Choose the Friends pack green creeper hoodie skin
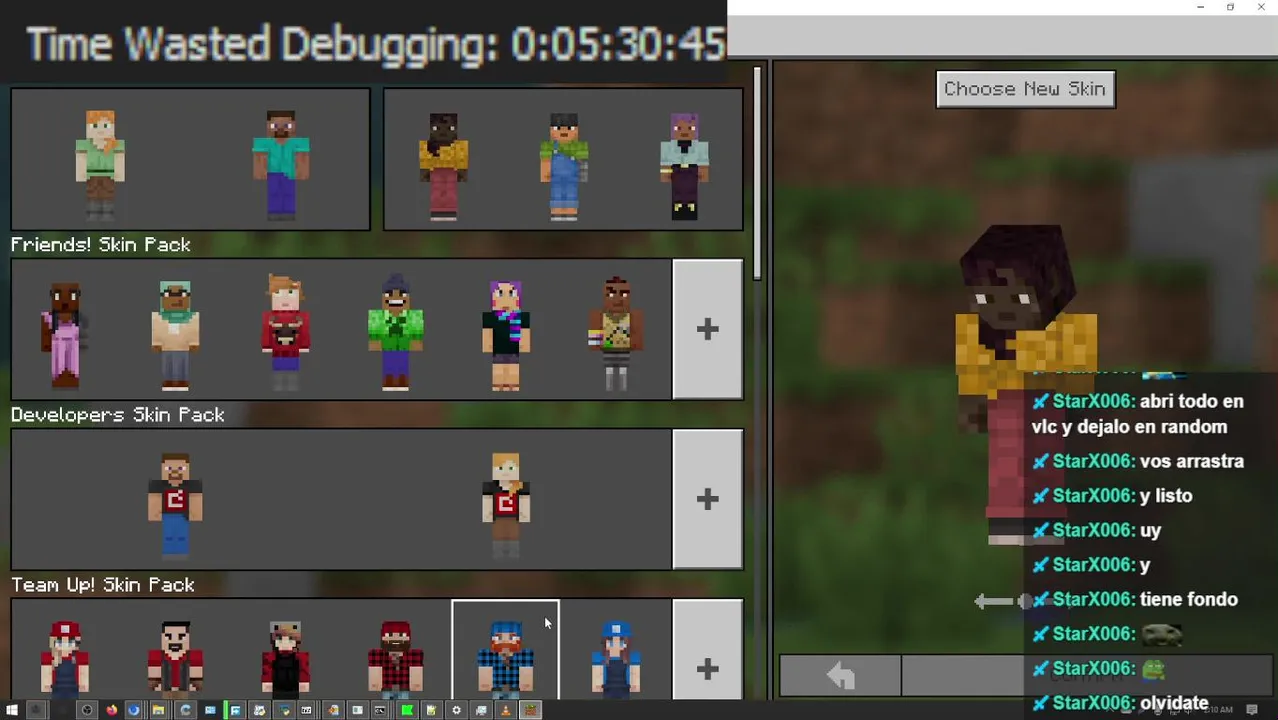 pos(395,333)
